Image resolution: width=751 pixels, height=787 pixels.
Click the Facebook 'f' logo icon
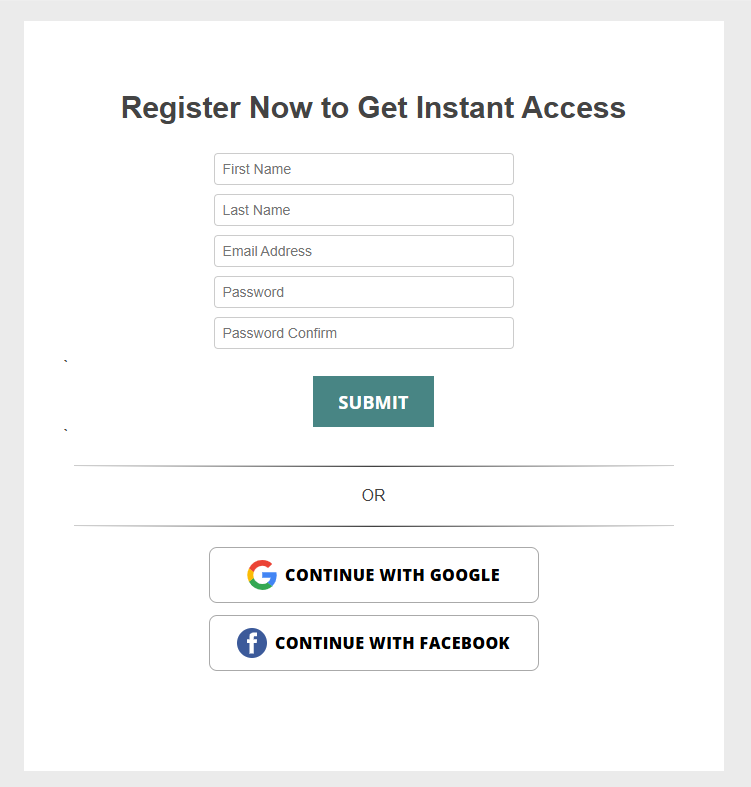[x=252, y=643]
